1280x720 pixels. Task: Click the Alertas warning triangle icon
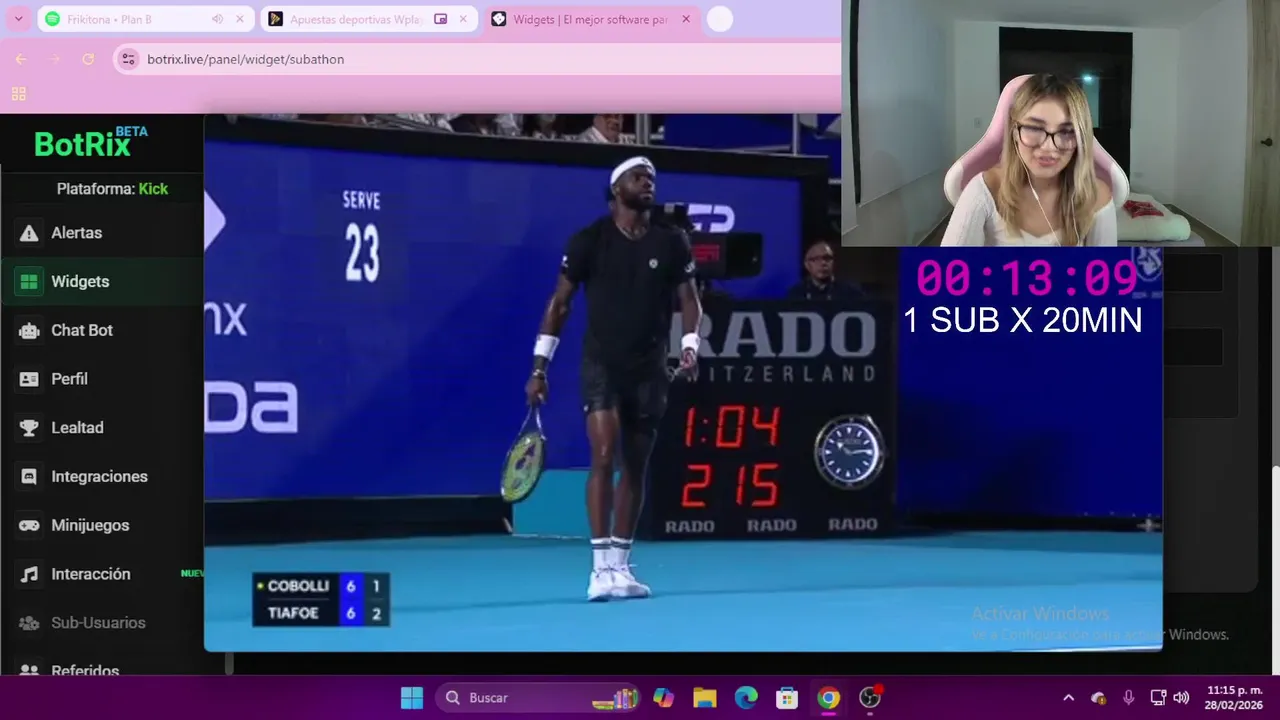click(30, 233)
